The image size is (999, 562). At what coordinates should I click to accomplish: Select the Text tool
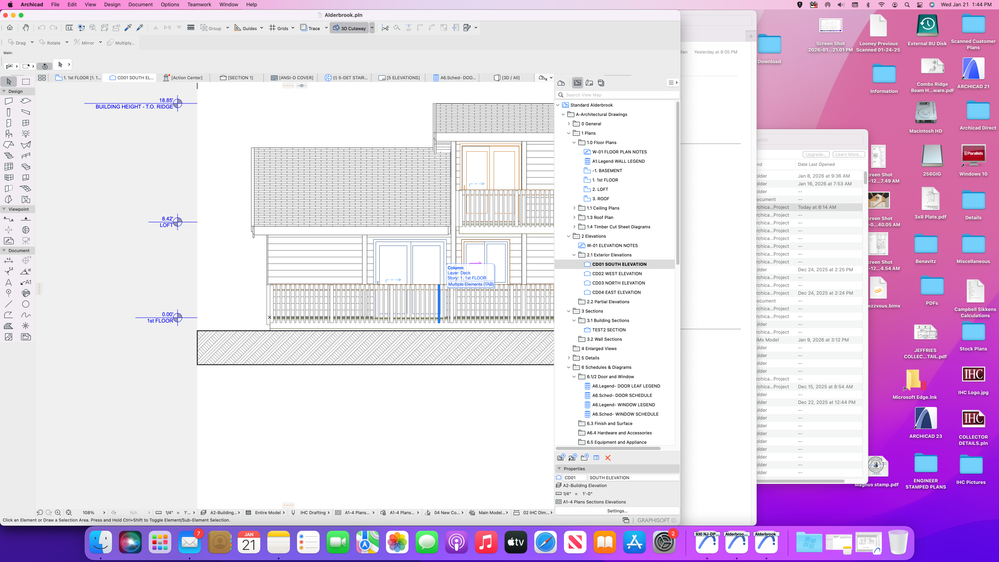9,282
